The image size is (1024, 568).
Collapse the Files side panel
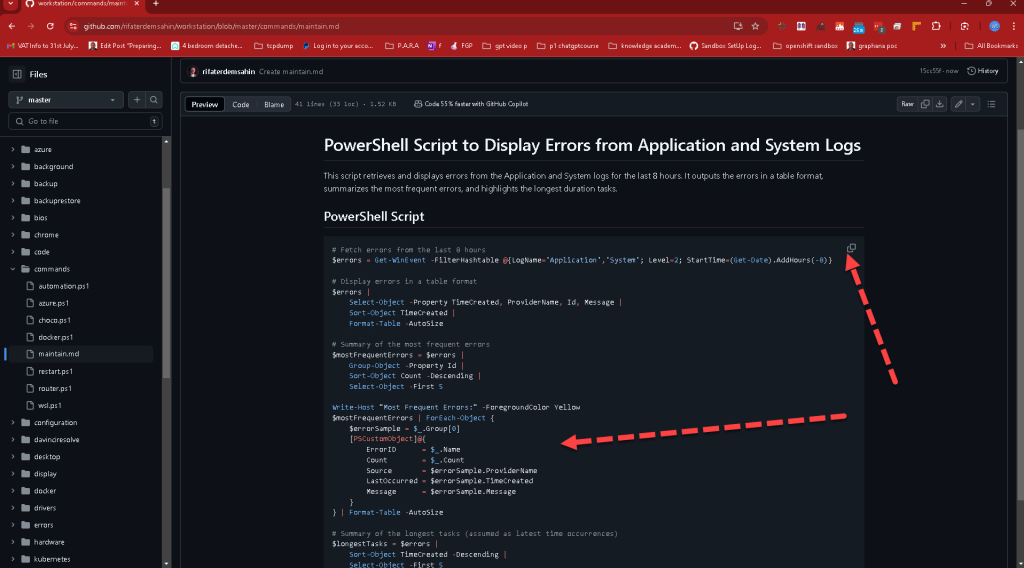pos(17,74)
